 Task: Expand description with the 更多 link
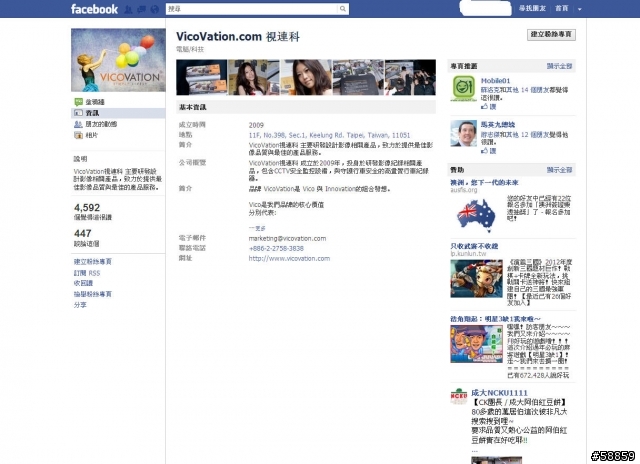257,229
